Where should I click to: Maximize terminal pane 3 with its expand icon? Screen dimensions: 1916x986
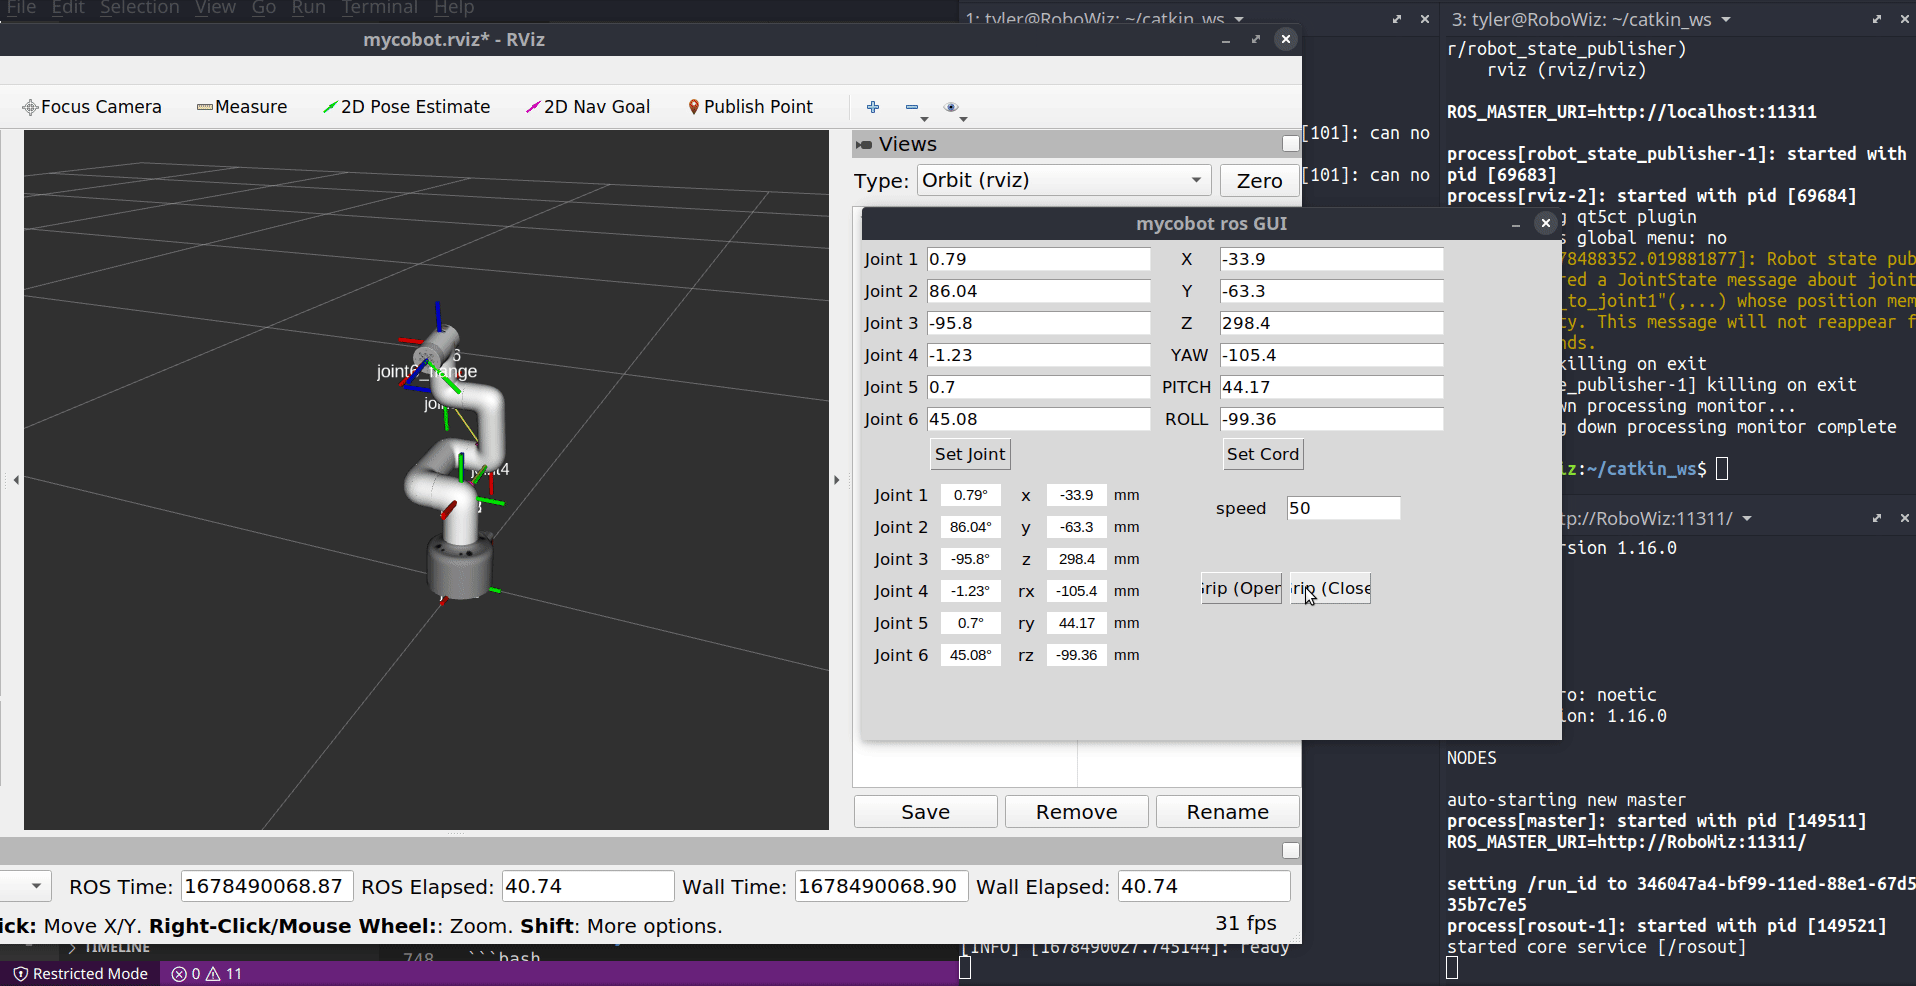(x=1877, y=19)
